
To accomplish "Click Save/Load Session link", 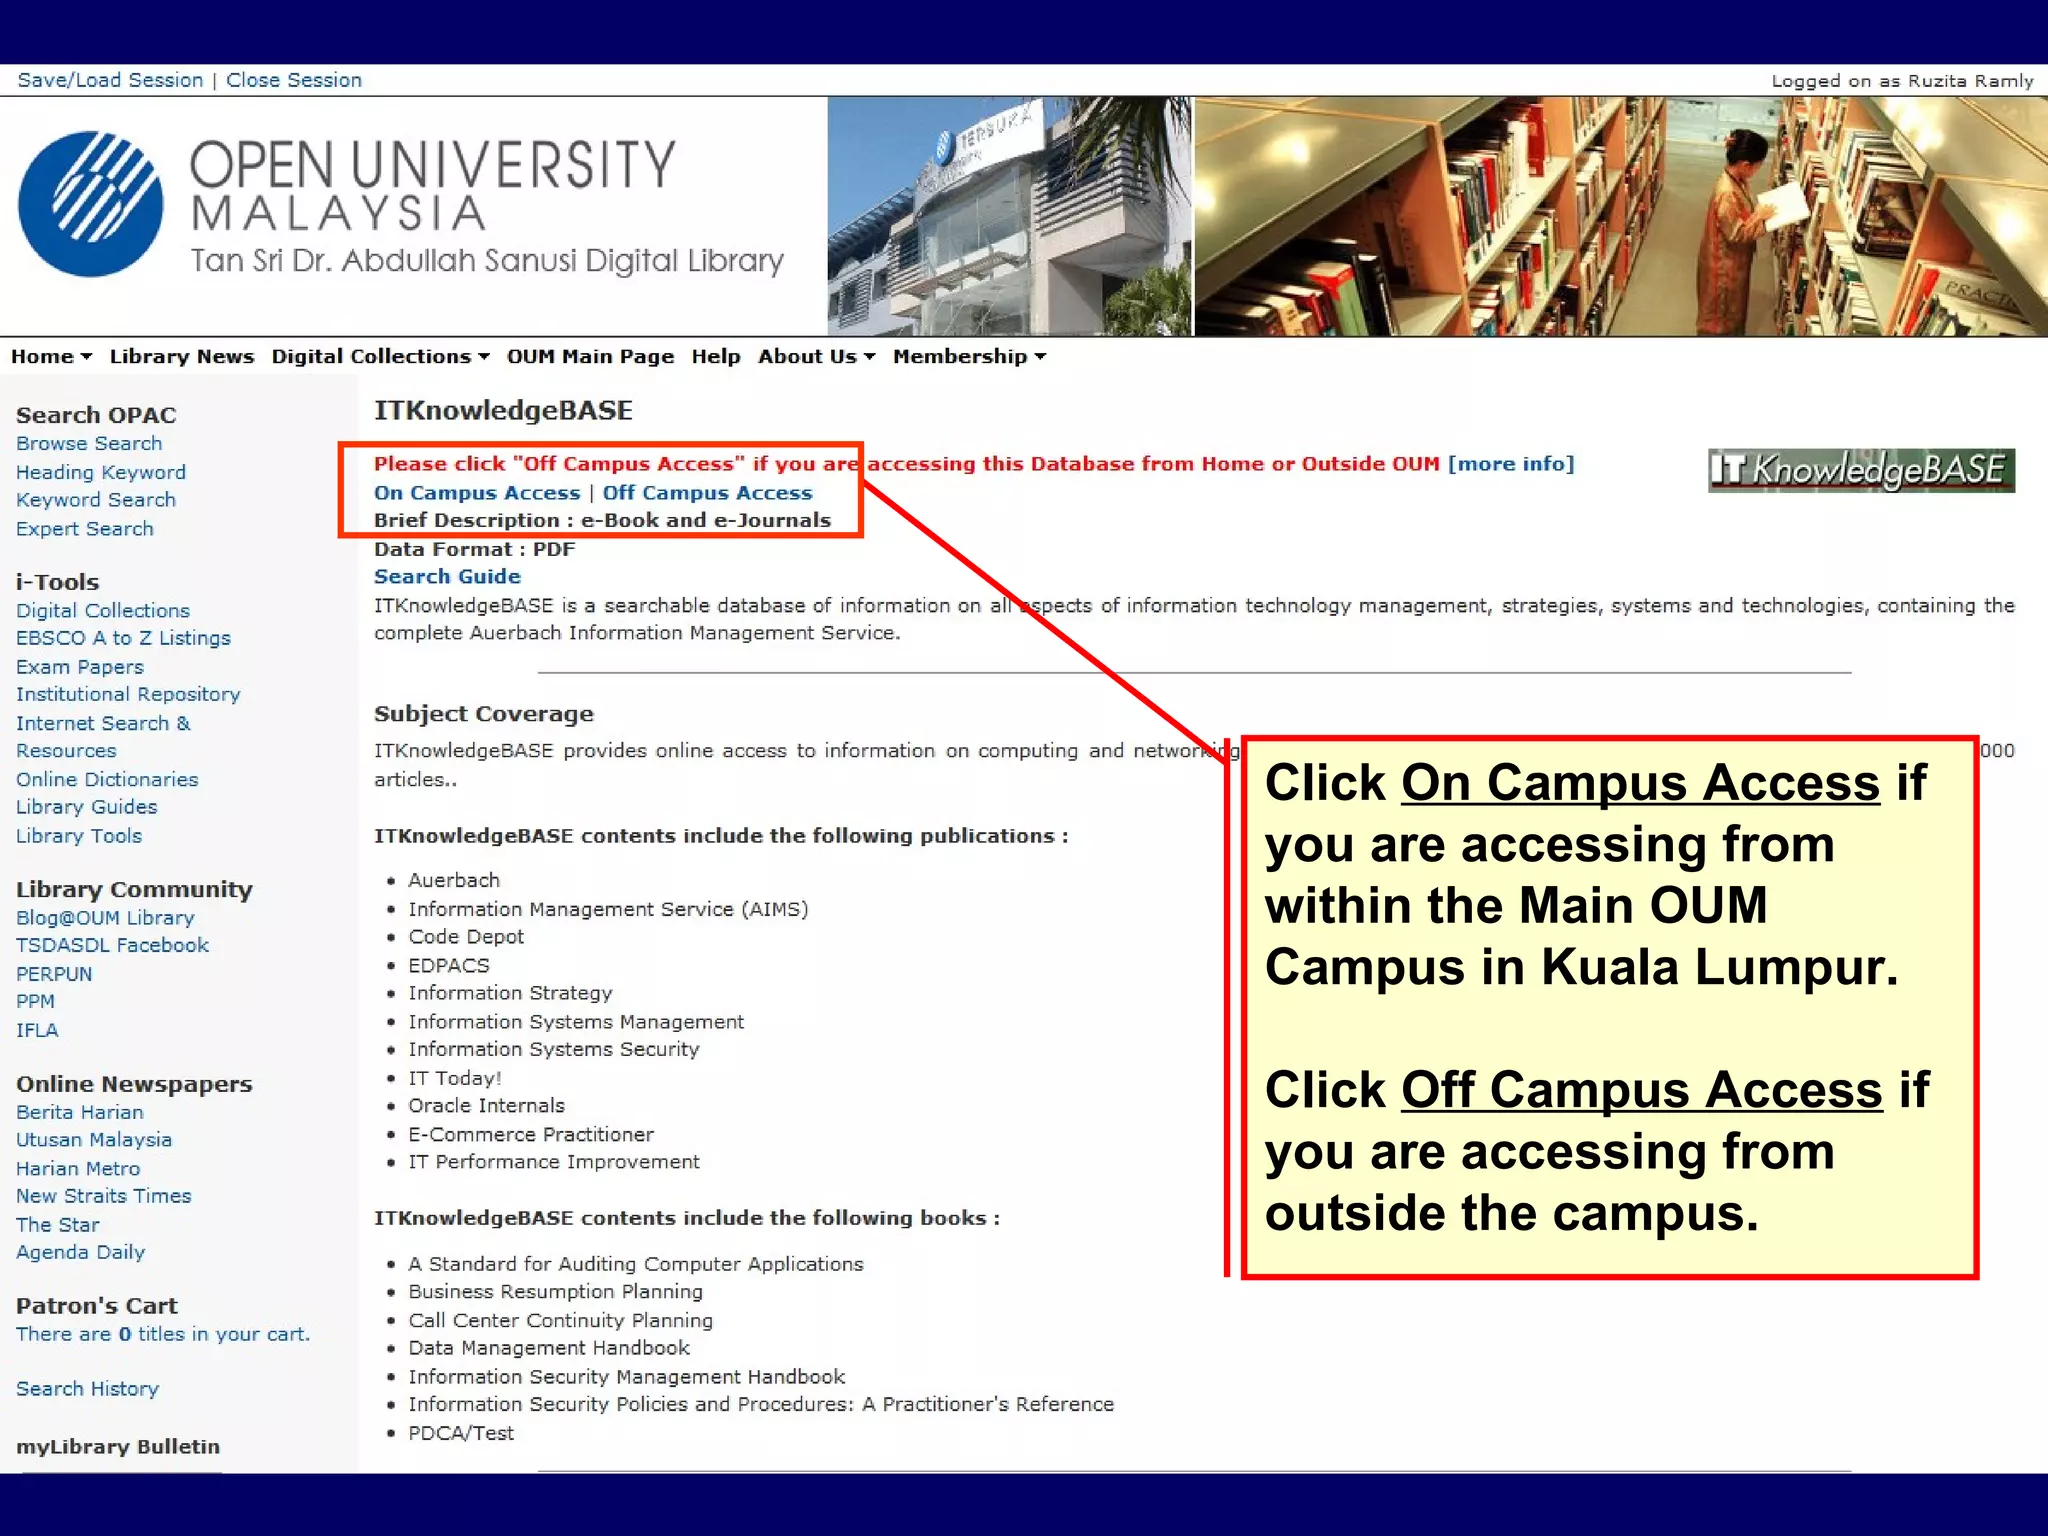I will coord(110,80).
